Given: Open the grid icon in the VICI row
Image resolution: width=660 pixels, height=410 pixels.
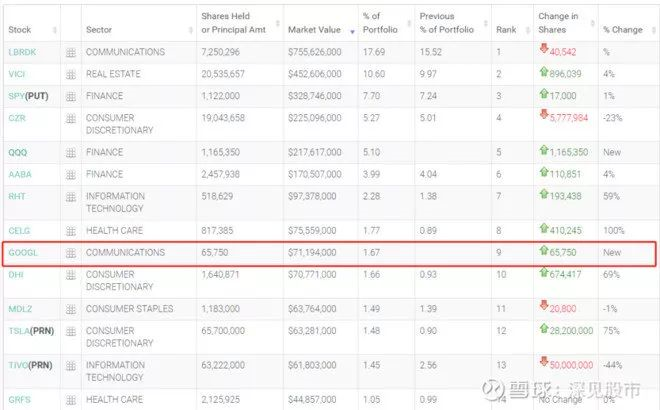Looking at the screenshot, I should pyautogui.click(x=71, y=75).
